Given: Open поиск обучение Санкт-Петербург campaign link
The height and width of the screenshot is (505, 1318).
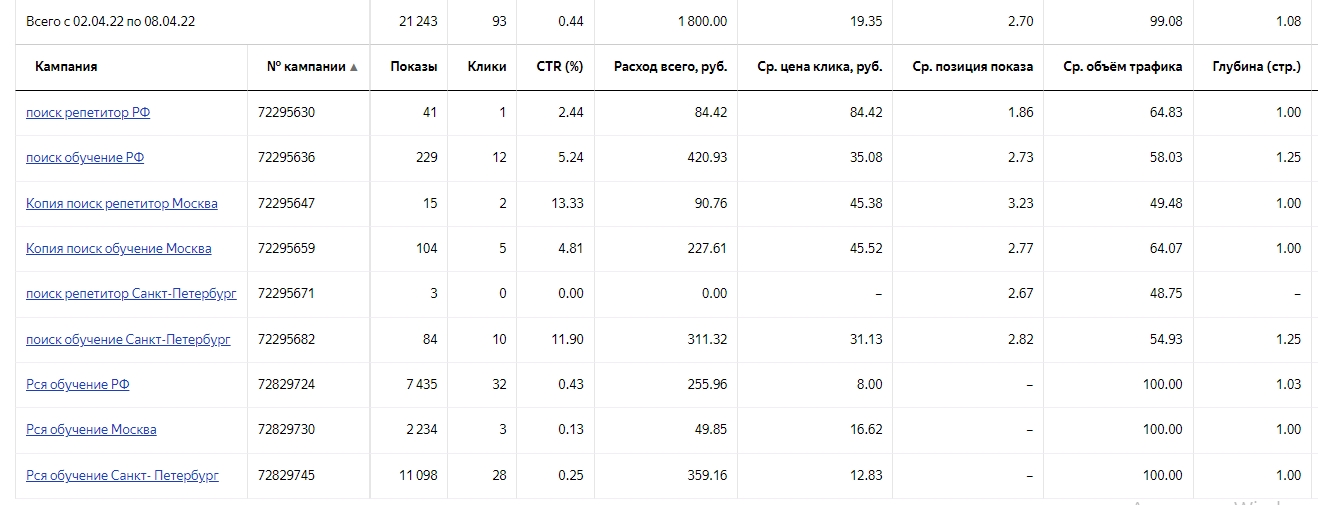Looking at the screenshot, I should [128, 339].
